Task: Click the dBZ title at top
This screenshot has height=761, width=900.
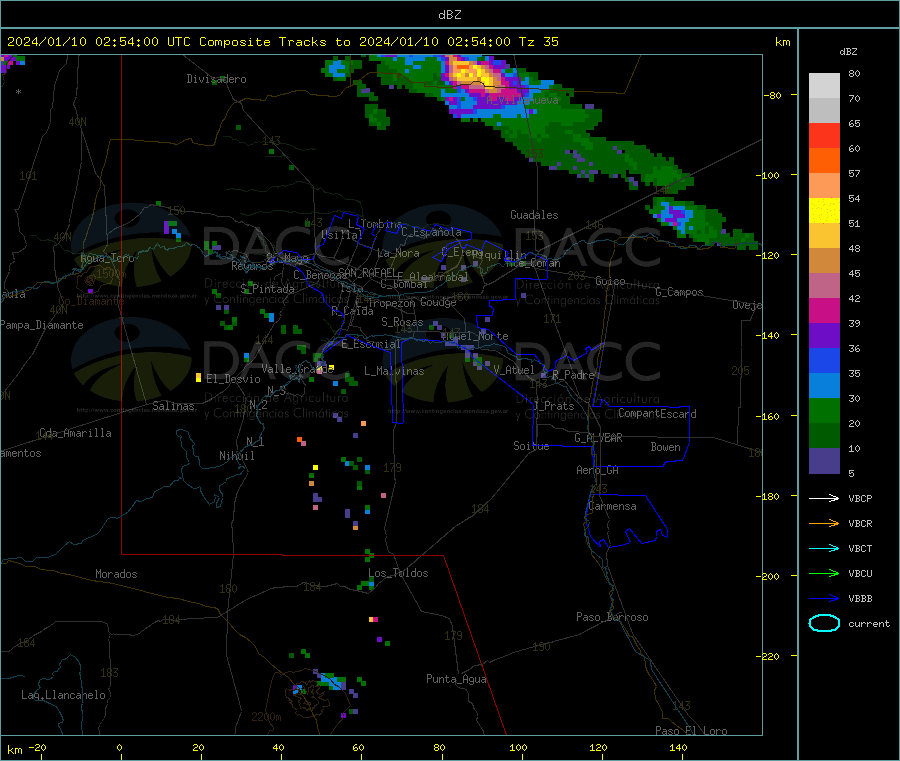Action: [449, 15]
